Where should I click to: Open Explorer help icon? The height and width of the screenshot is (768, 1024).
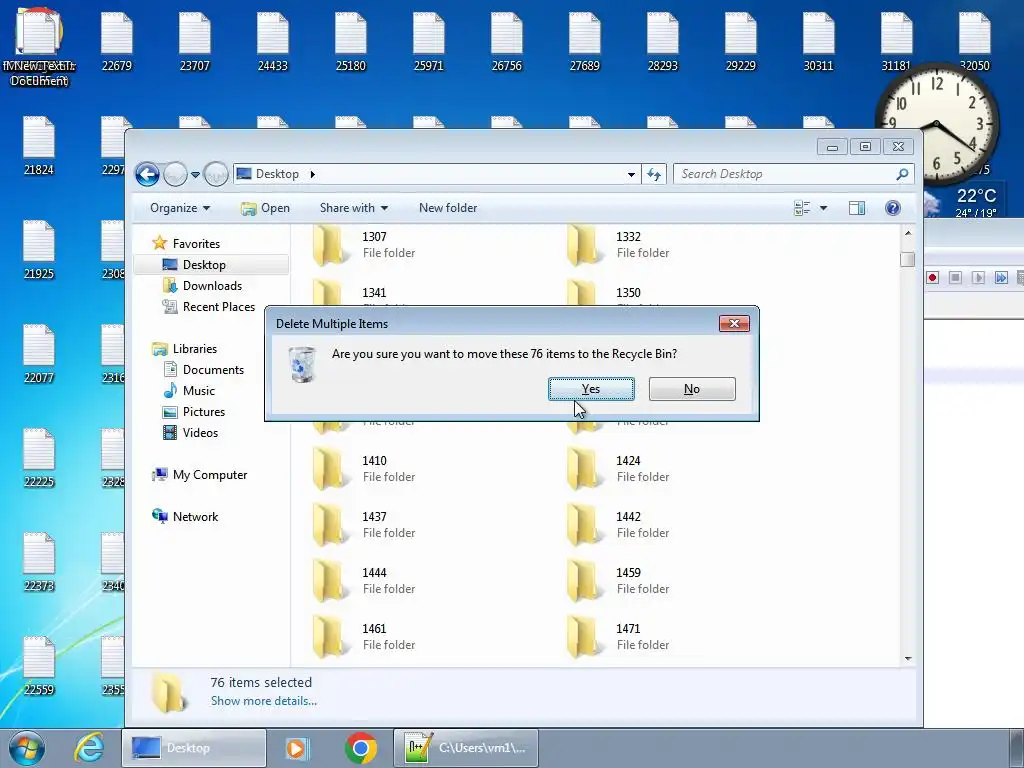pos(893,208)
